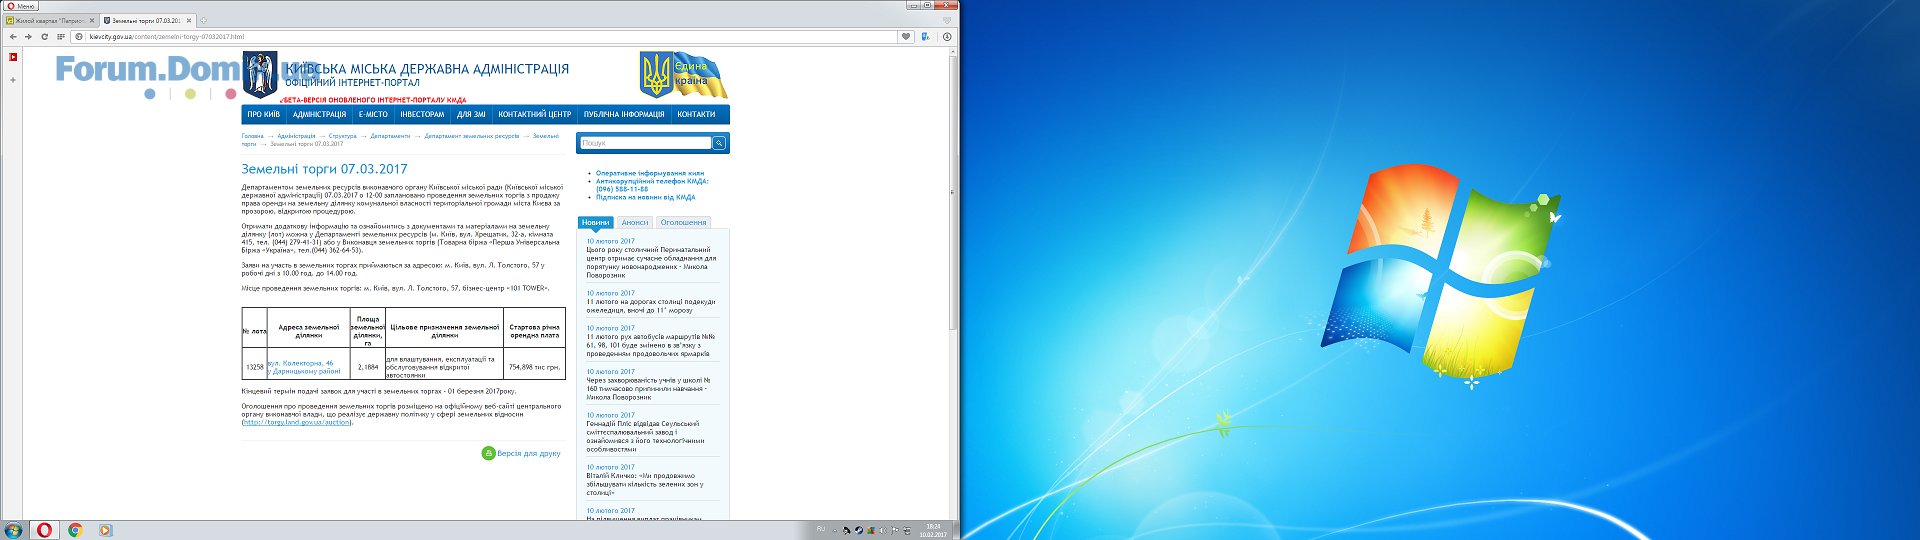Open news about Сеульський сміттєспалювальний завод

point(646,436)
